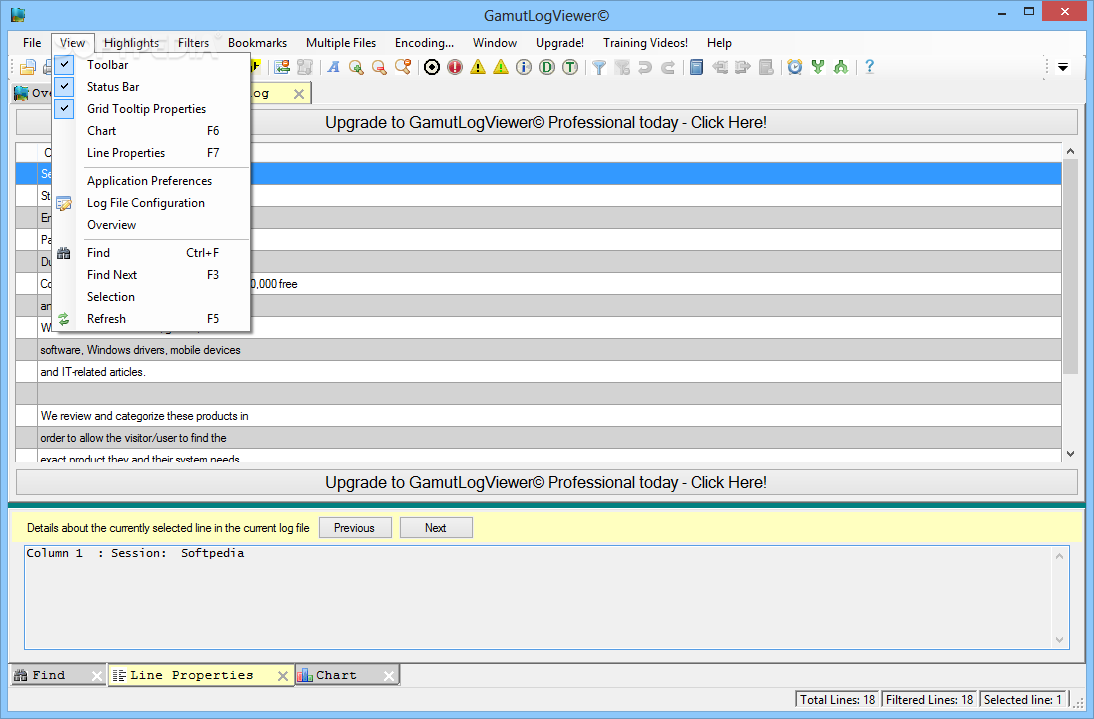1094x719 pixels.
Task: Click the redo arrow toolbar icon
Action: [668, 67]
